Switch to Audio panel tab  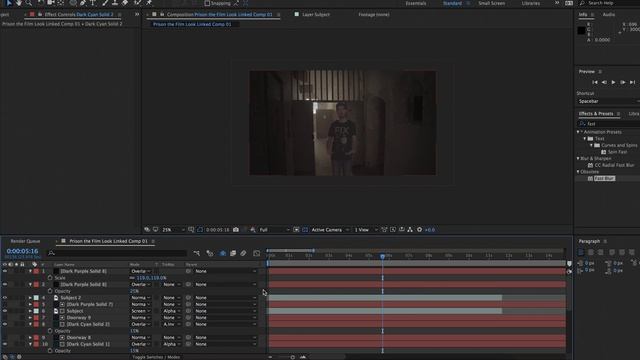[x=609, y=14]
